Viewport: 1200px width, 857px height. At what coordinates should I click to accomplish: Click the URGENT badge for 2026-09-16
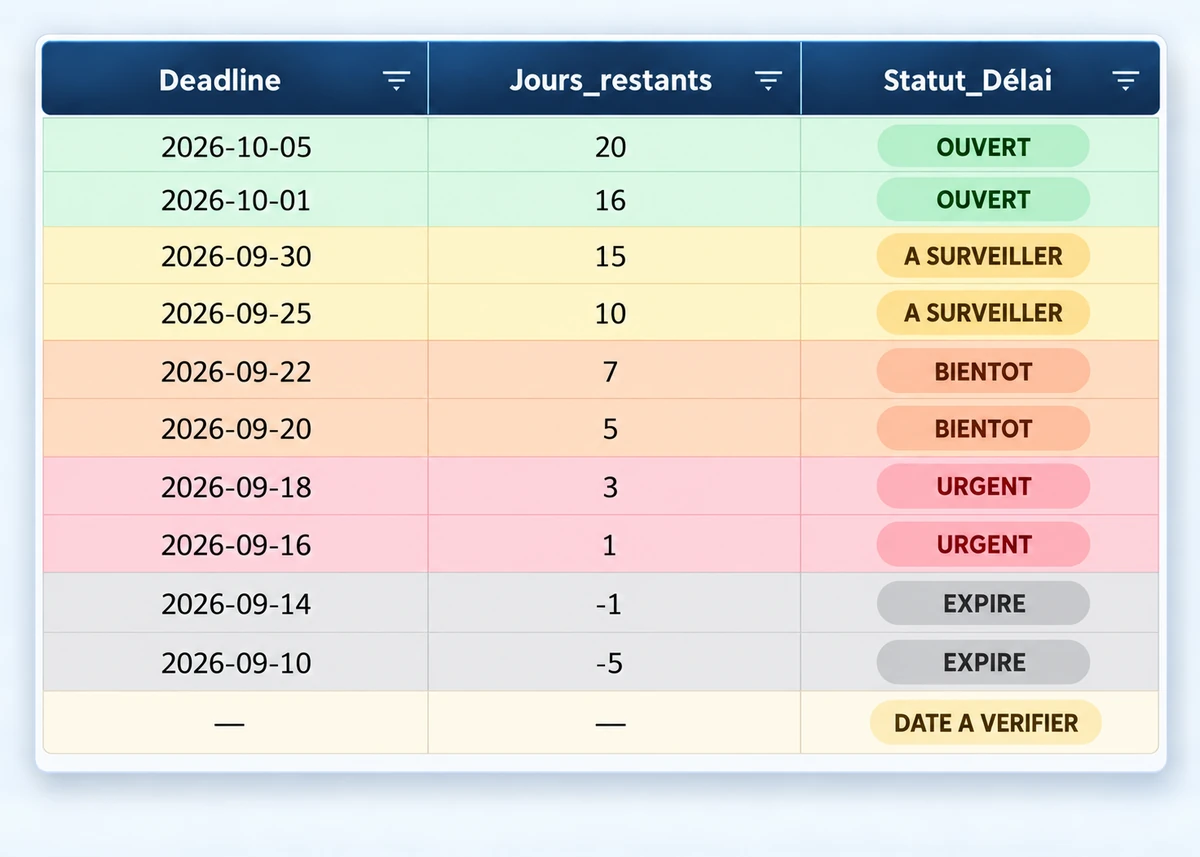(983, 545)
